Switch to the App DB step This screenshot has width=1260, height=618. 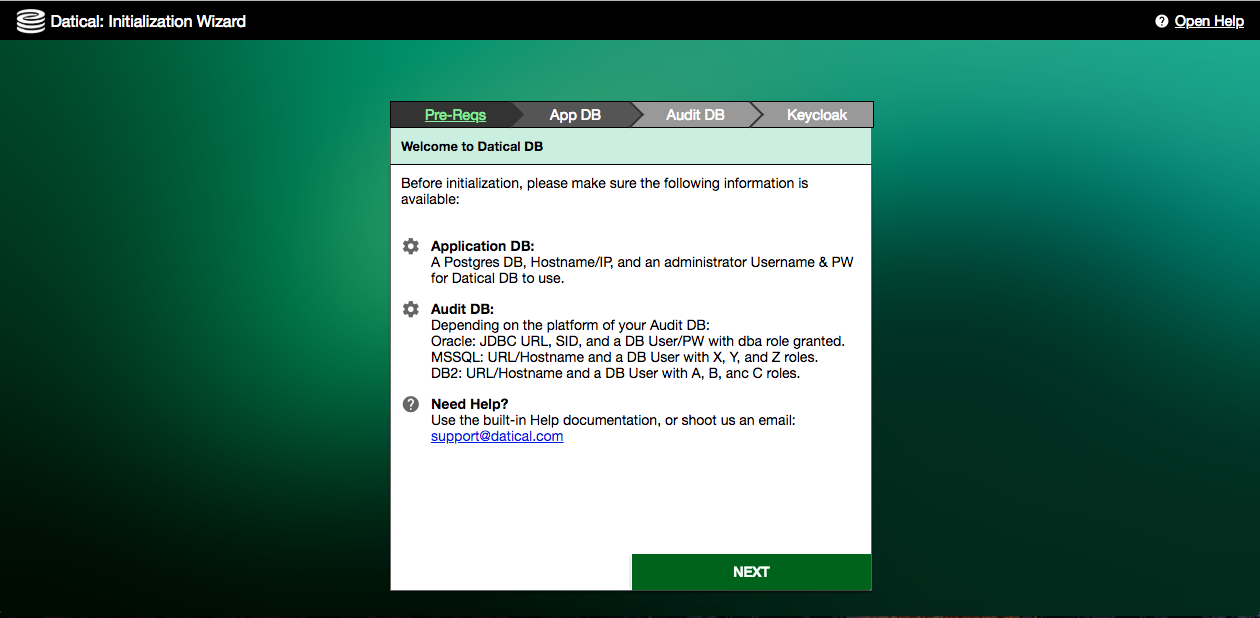click(575, 115)
